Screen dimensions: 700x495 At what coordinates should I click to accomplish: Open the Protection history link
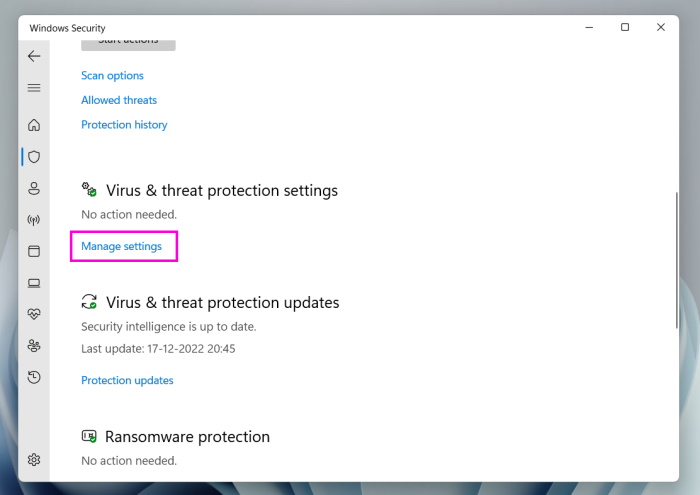click(124, 125)
